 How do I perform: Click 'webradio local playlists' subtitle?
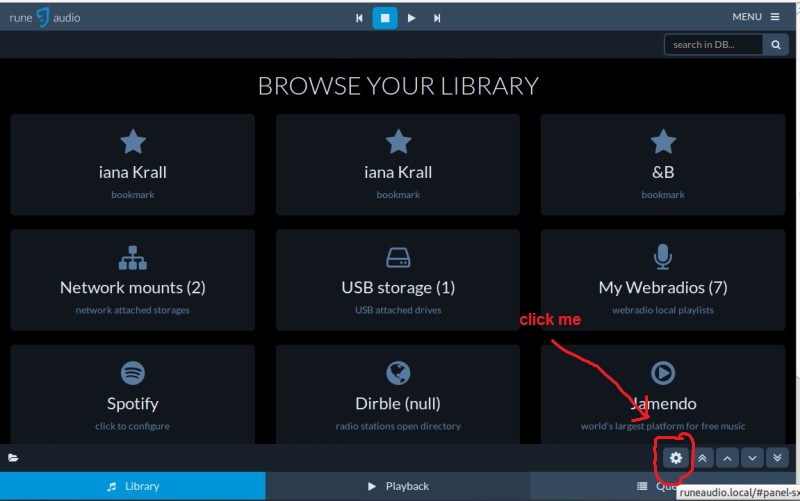[663, 310]
